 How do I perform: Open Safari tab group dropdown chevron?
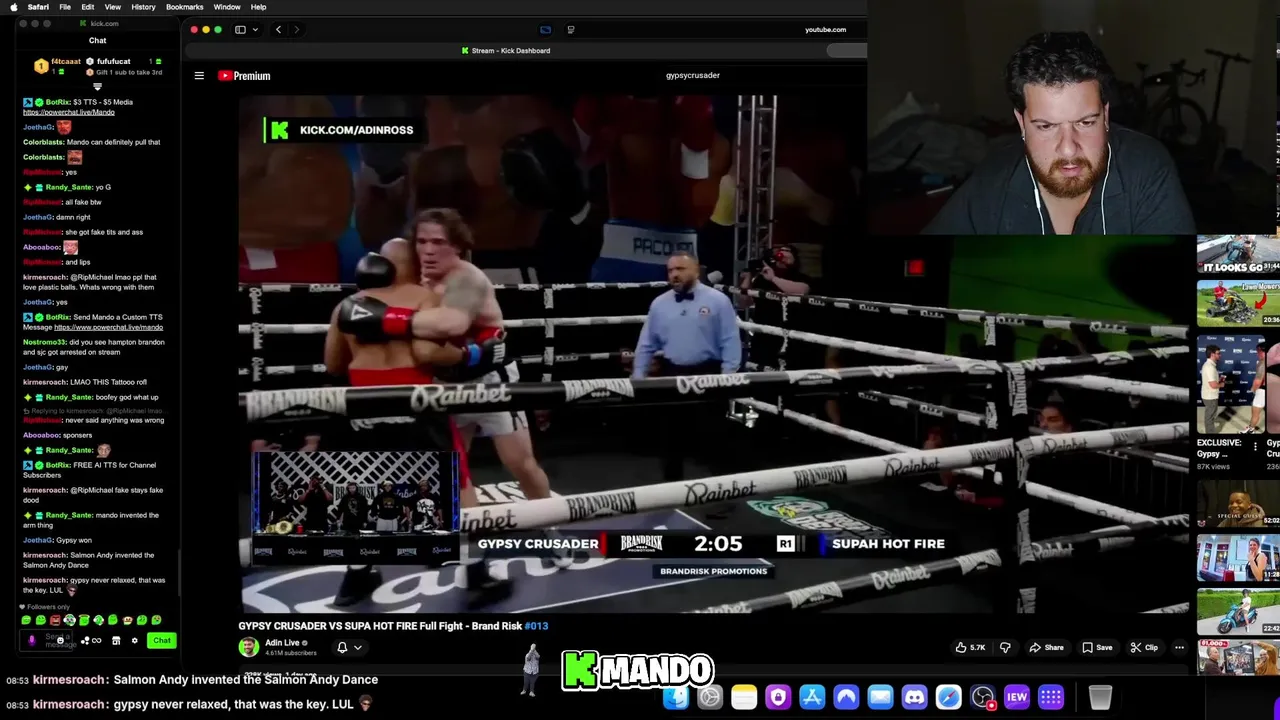pyautogui.click(x=255, y=29)
